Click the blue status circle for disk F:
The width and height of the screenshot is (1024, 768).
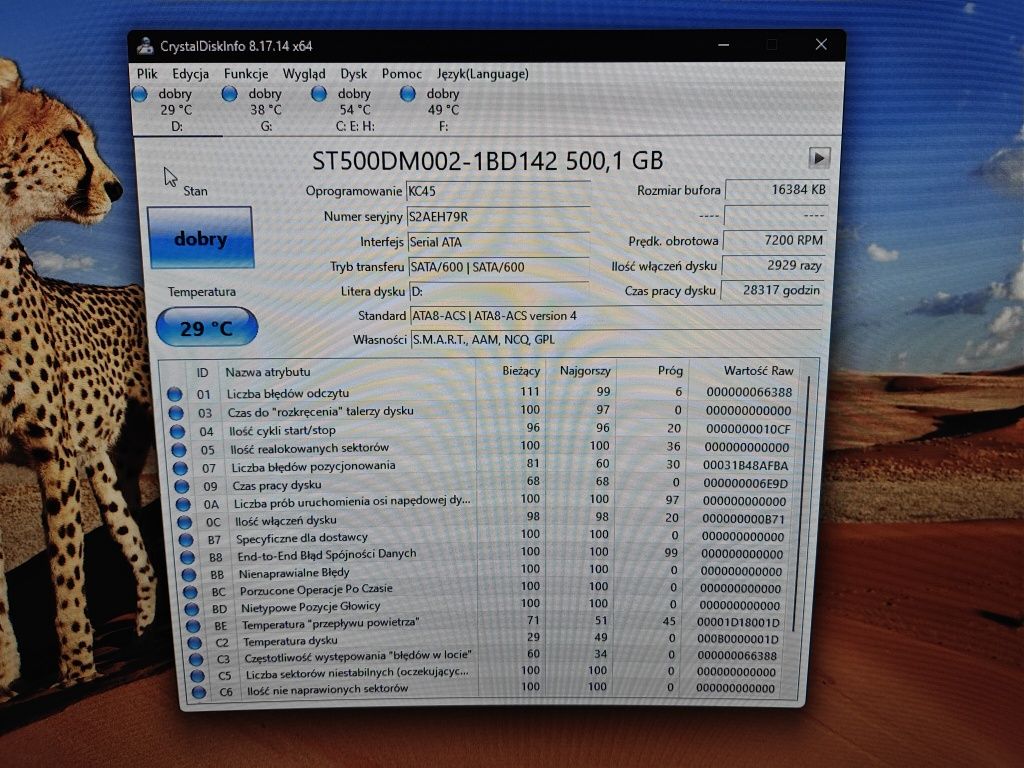tap(408, 94)
